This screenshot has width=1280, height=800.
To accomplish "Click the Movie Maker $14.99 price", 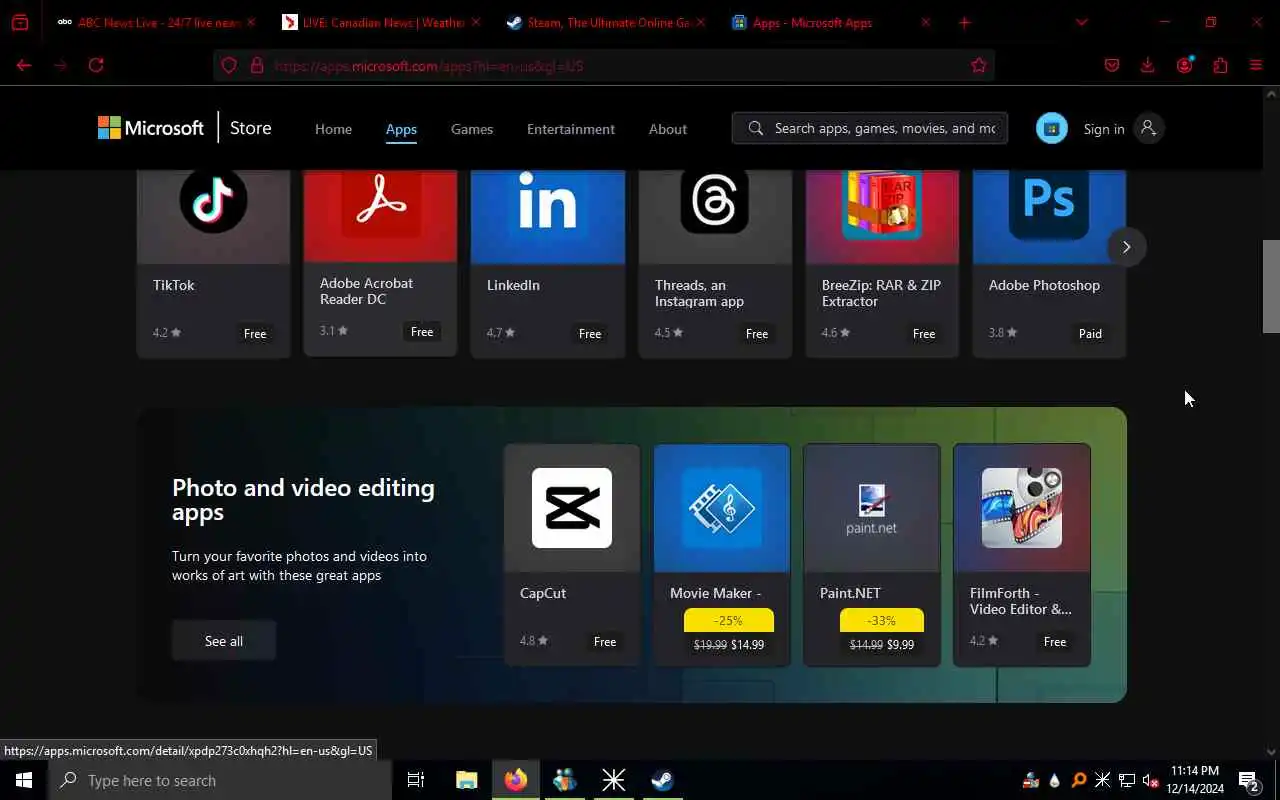I will pyautogui.click(x=747, y=645).
